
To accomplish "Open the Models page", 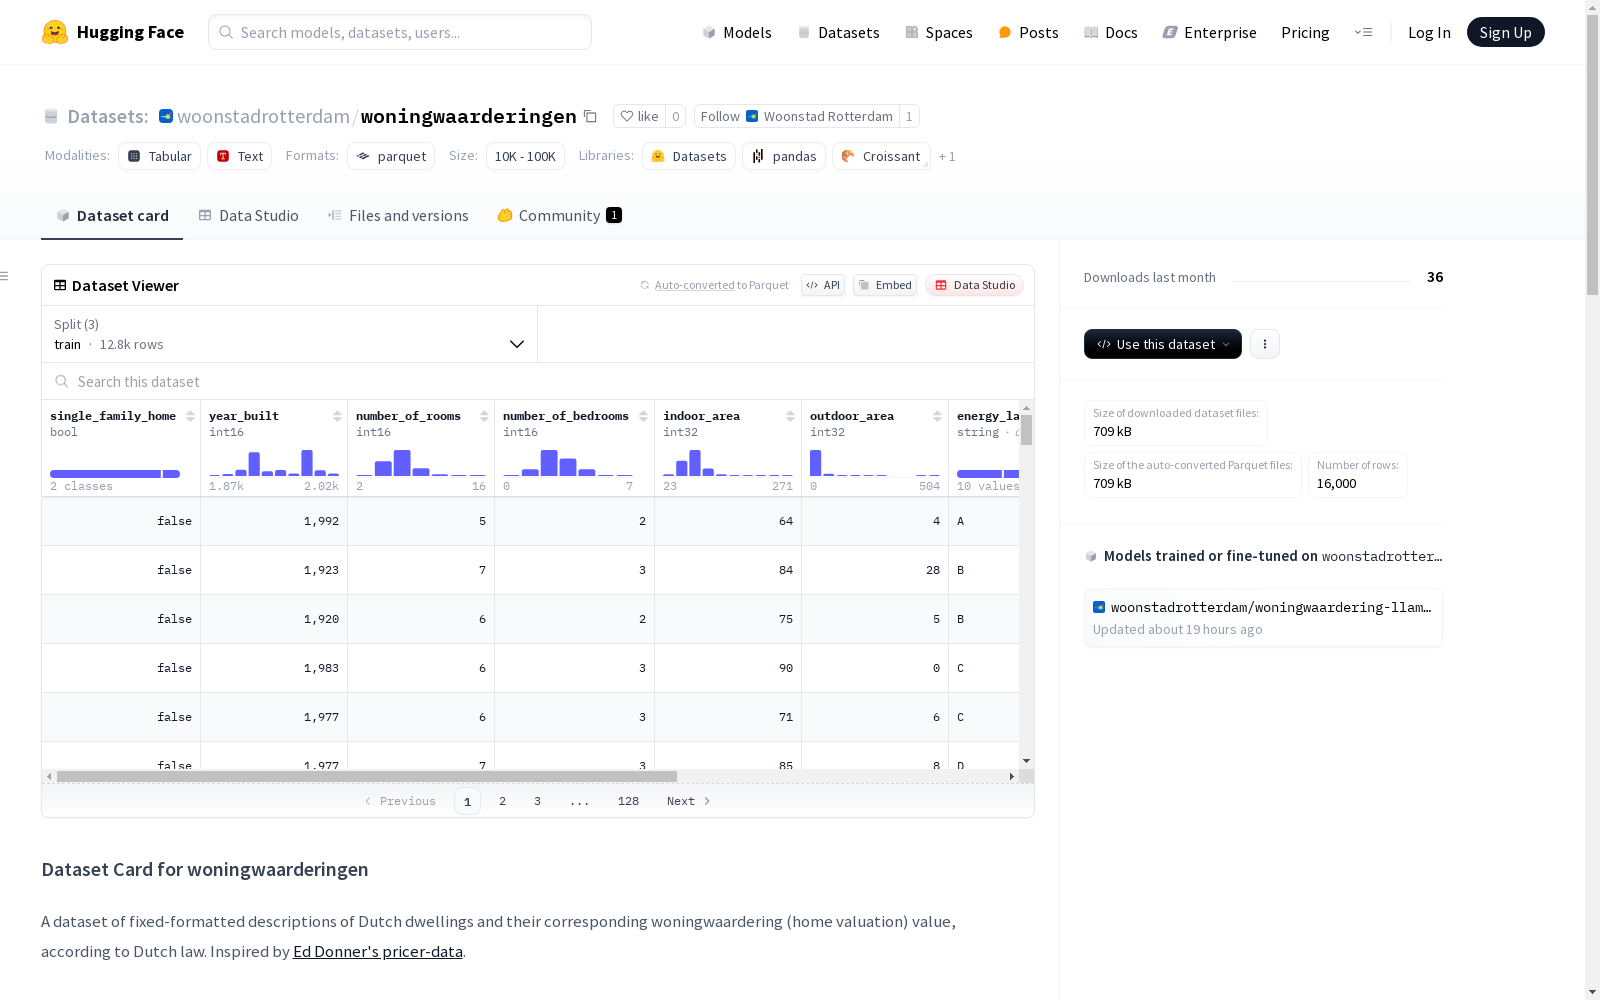I will click(737, 32).
